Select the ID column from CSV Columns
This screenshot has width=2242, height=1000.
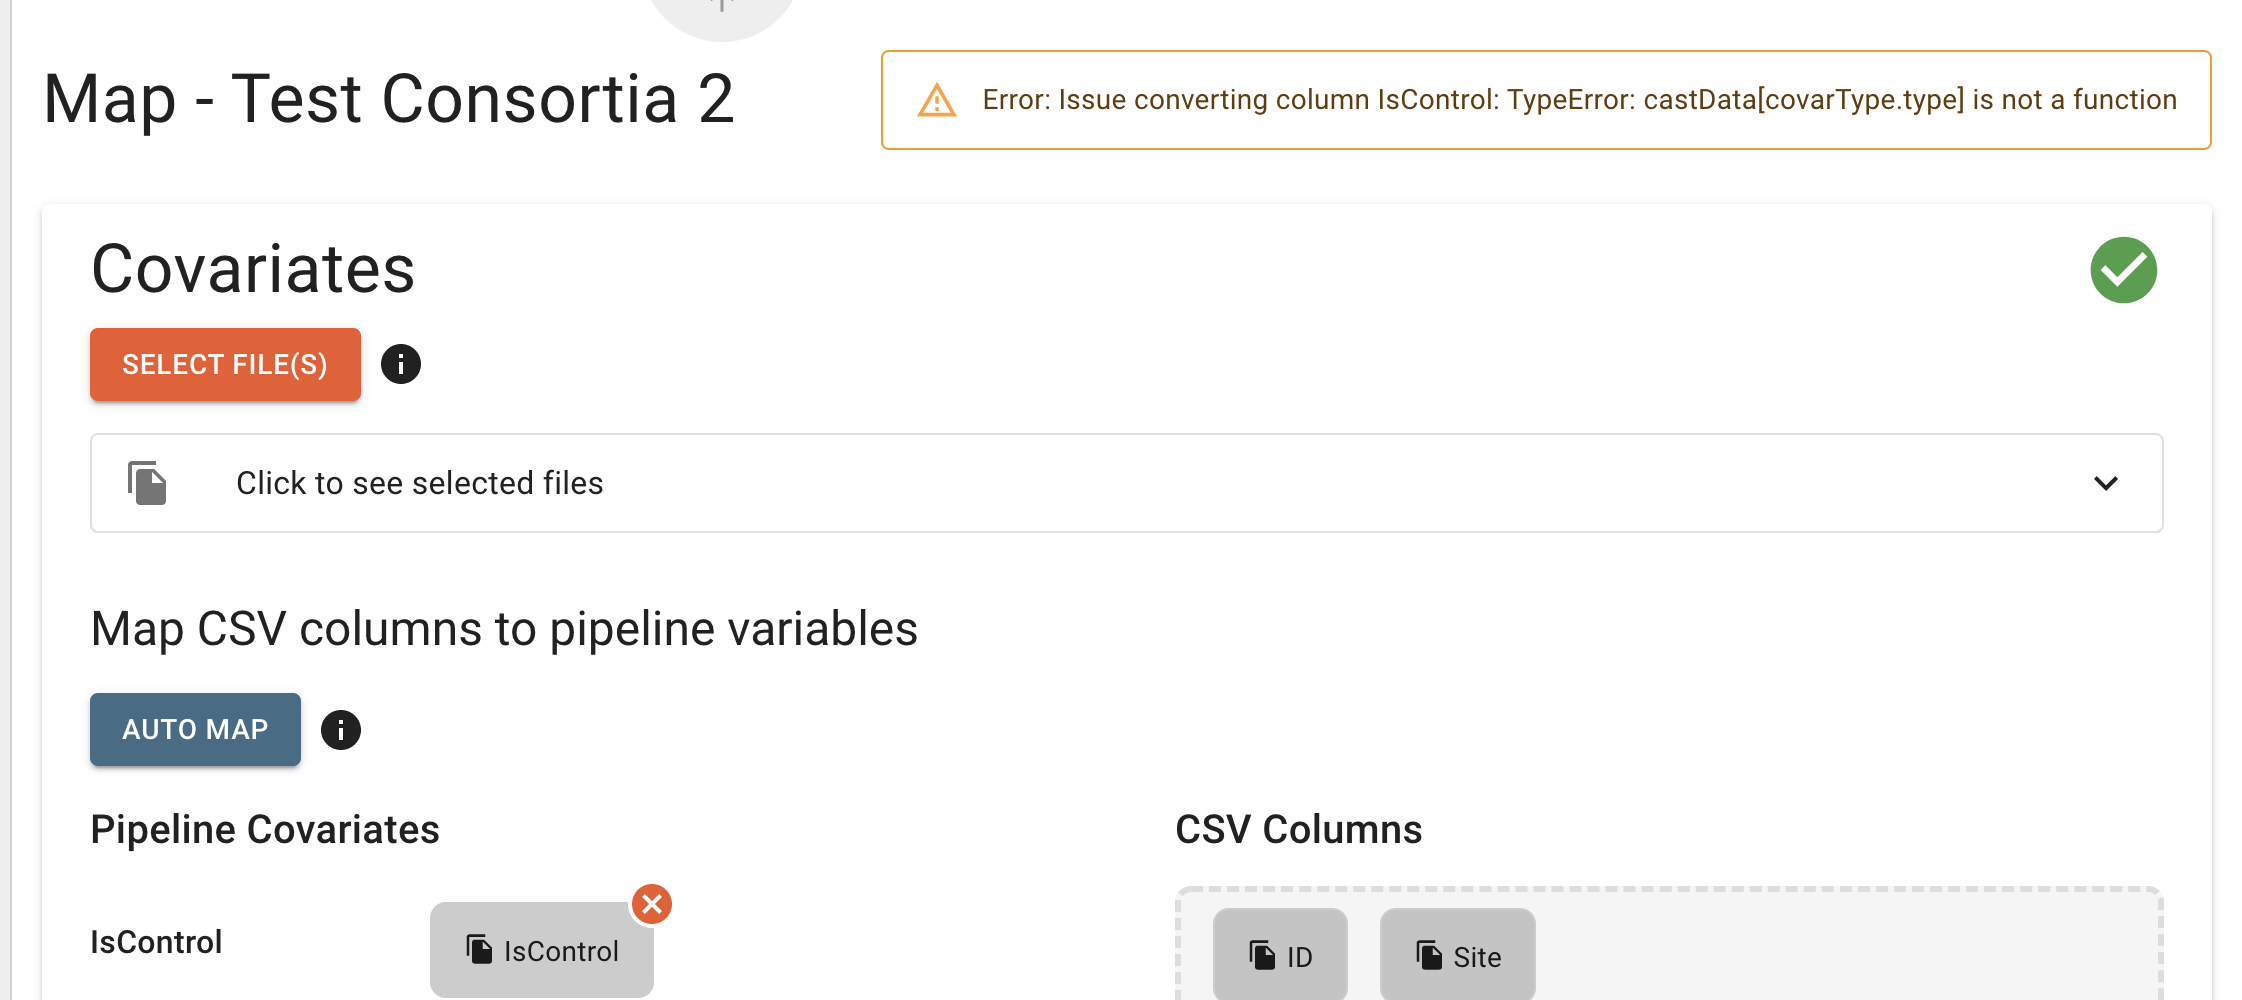tap(1280, 955)
